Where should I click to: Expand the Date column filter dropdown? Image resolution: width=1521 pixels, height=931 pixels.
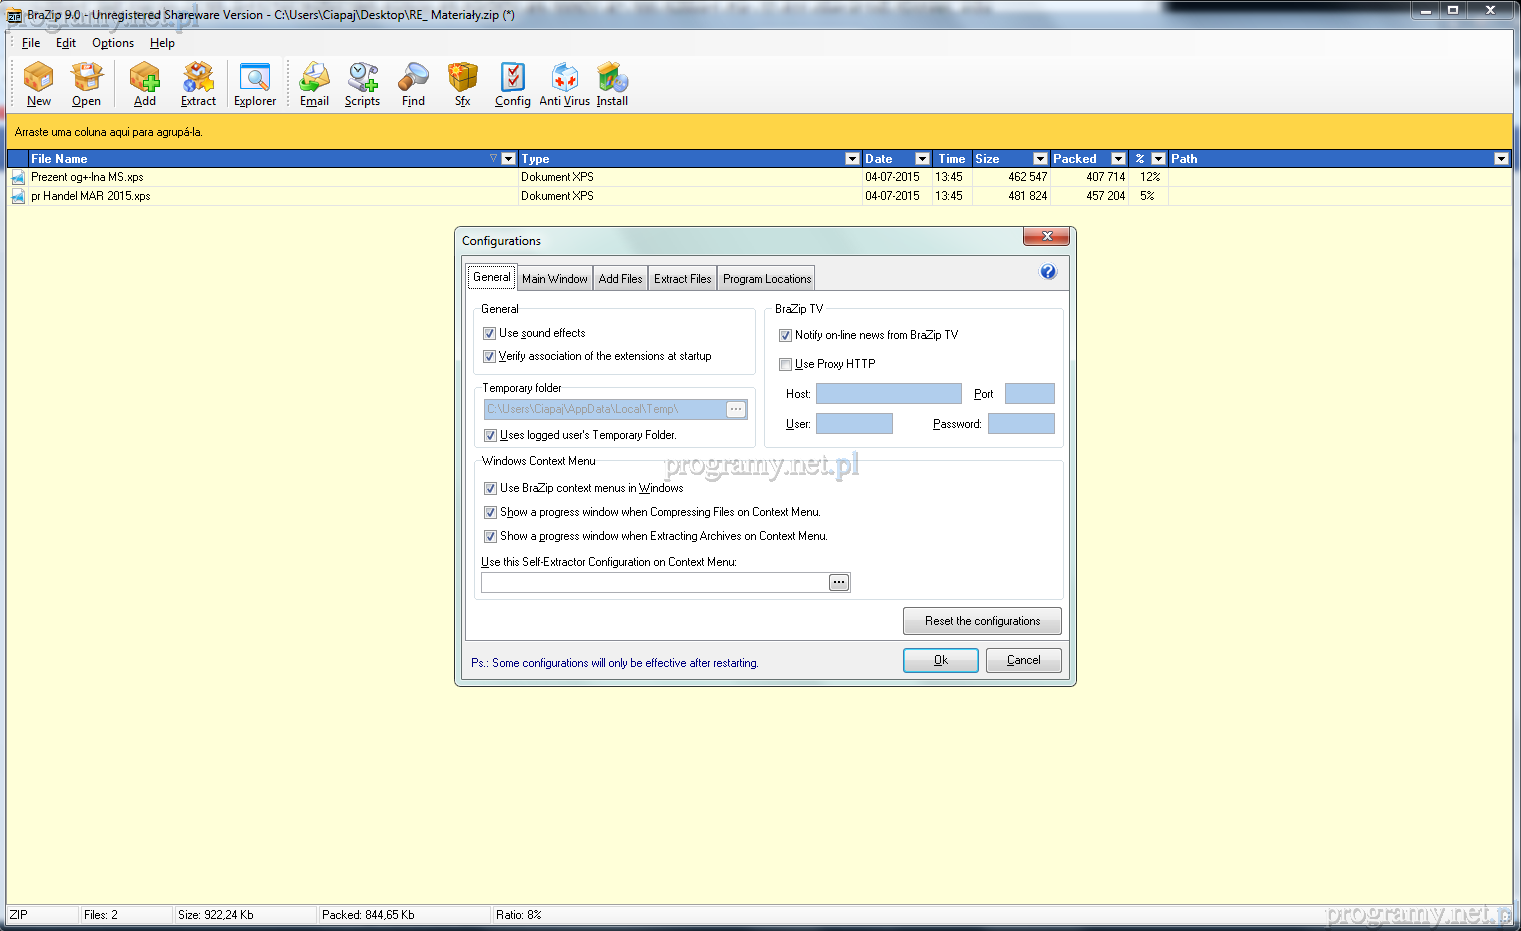922,159
